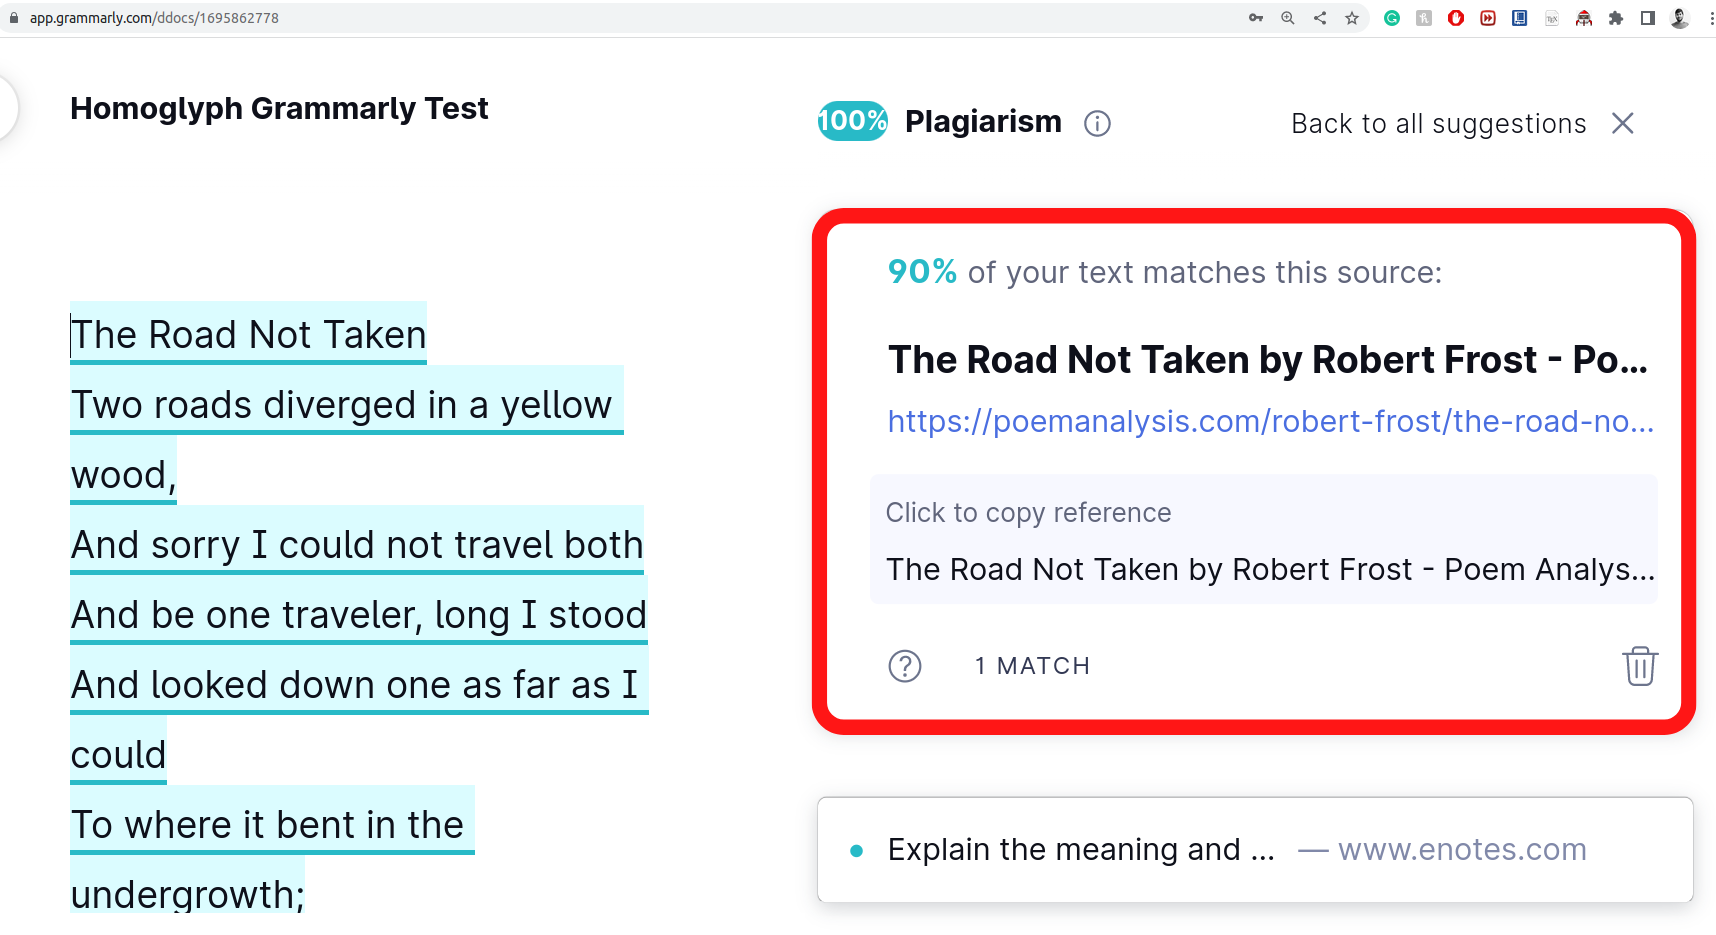1716x935 pixels.
Task: Click the share icon in address bar
Action: pos(1320,18)
